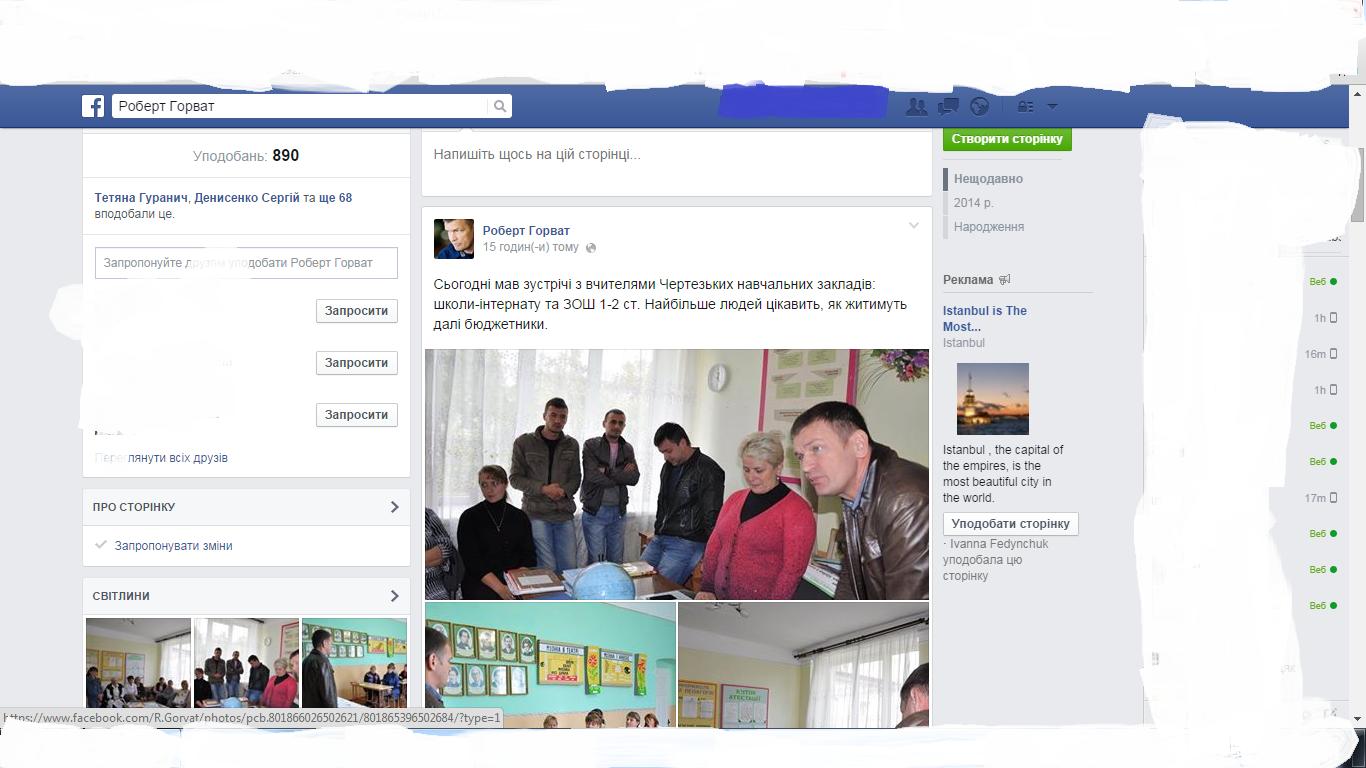Image resolution: width=1366 pixels, height=768 pixels.
Task: Click the invite friends input field
Action: click(246, 263)
